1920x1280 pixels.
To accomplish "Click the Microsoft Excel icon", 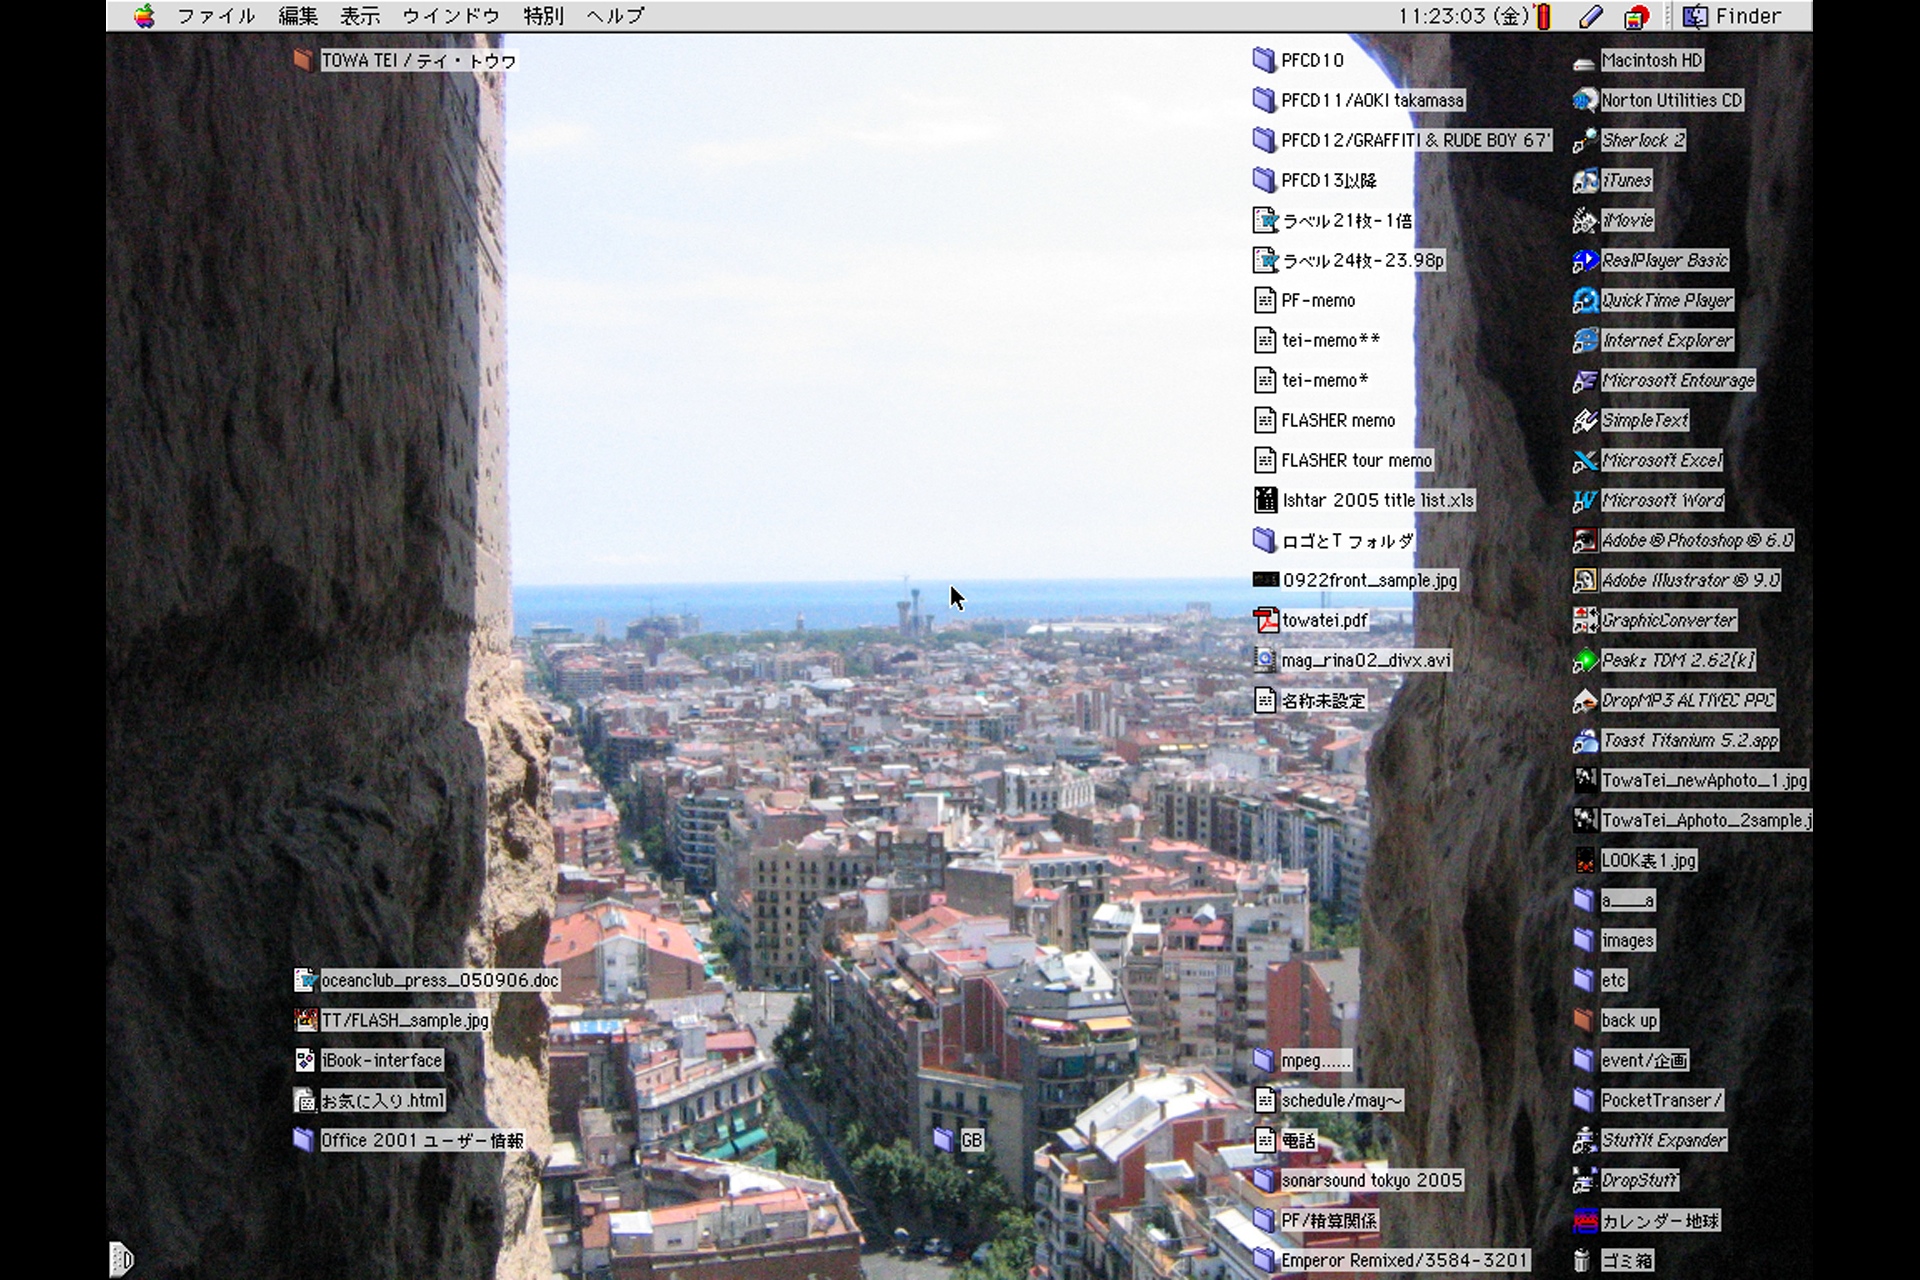I will [x=1585, y=461].
